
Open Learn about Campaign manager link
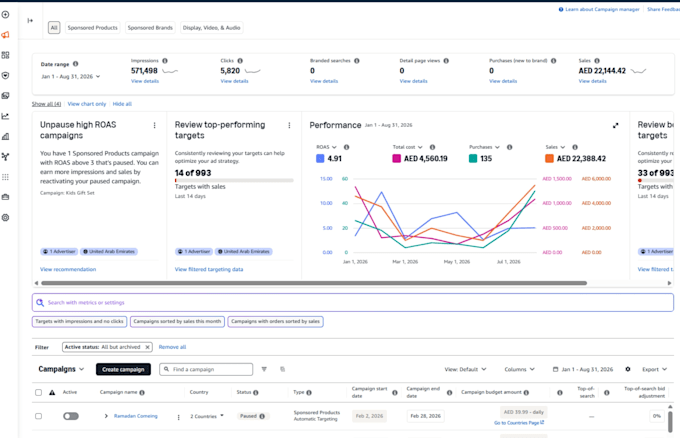click(602, 9)
